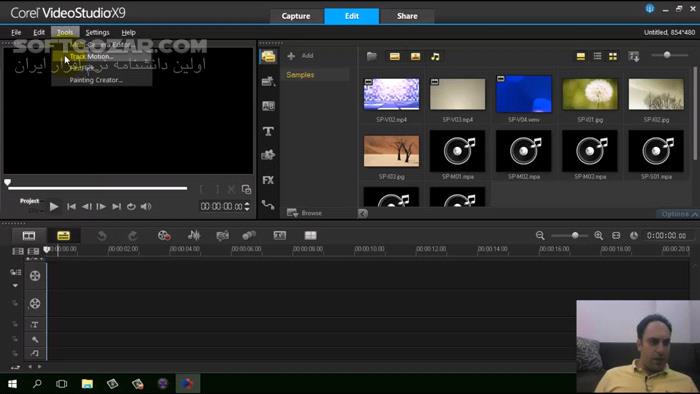Click the timecode up/down stepper

point(247,207)
